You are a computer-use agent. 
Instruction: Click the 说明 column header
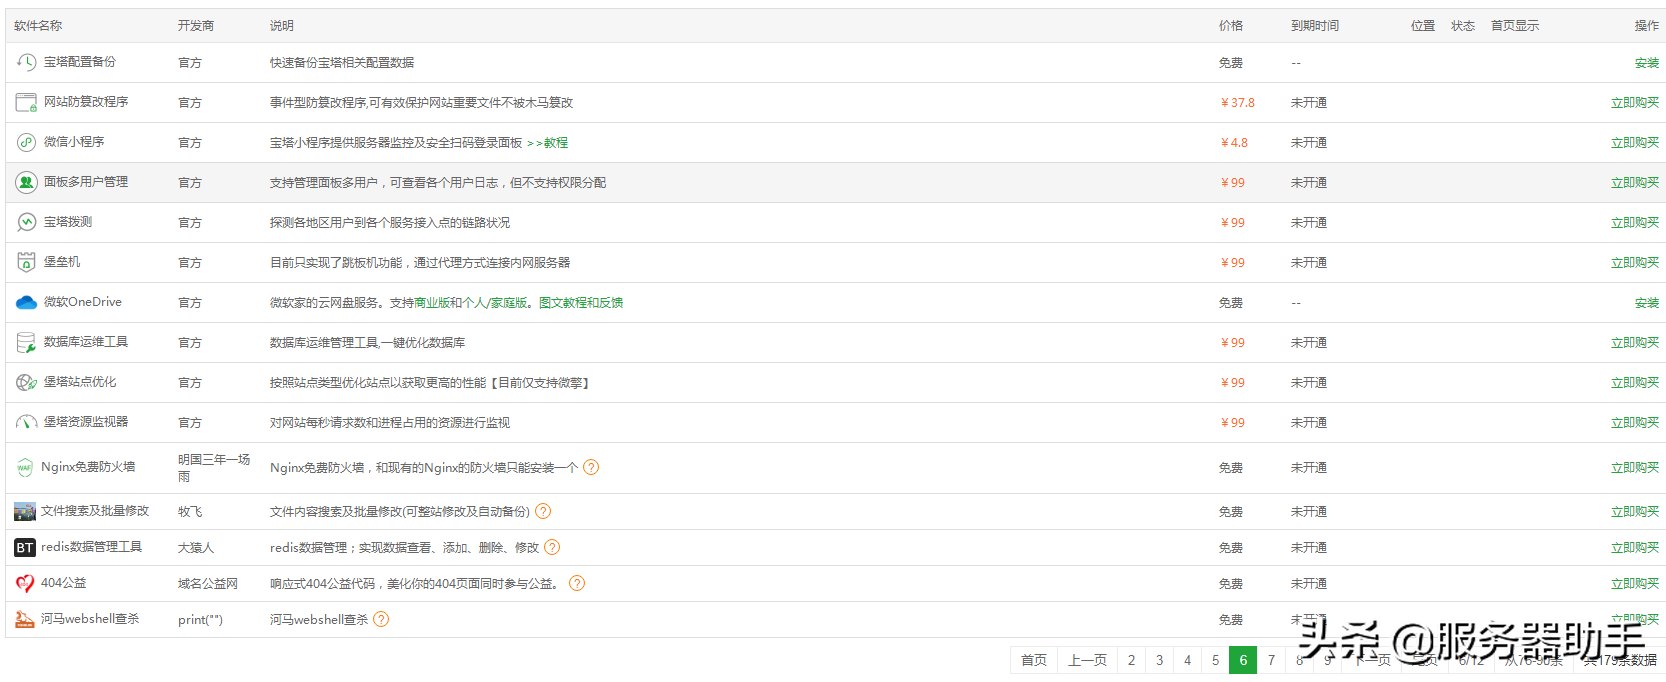pyautogui.click(x=282, y=26)
